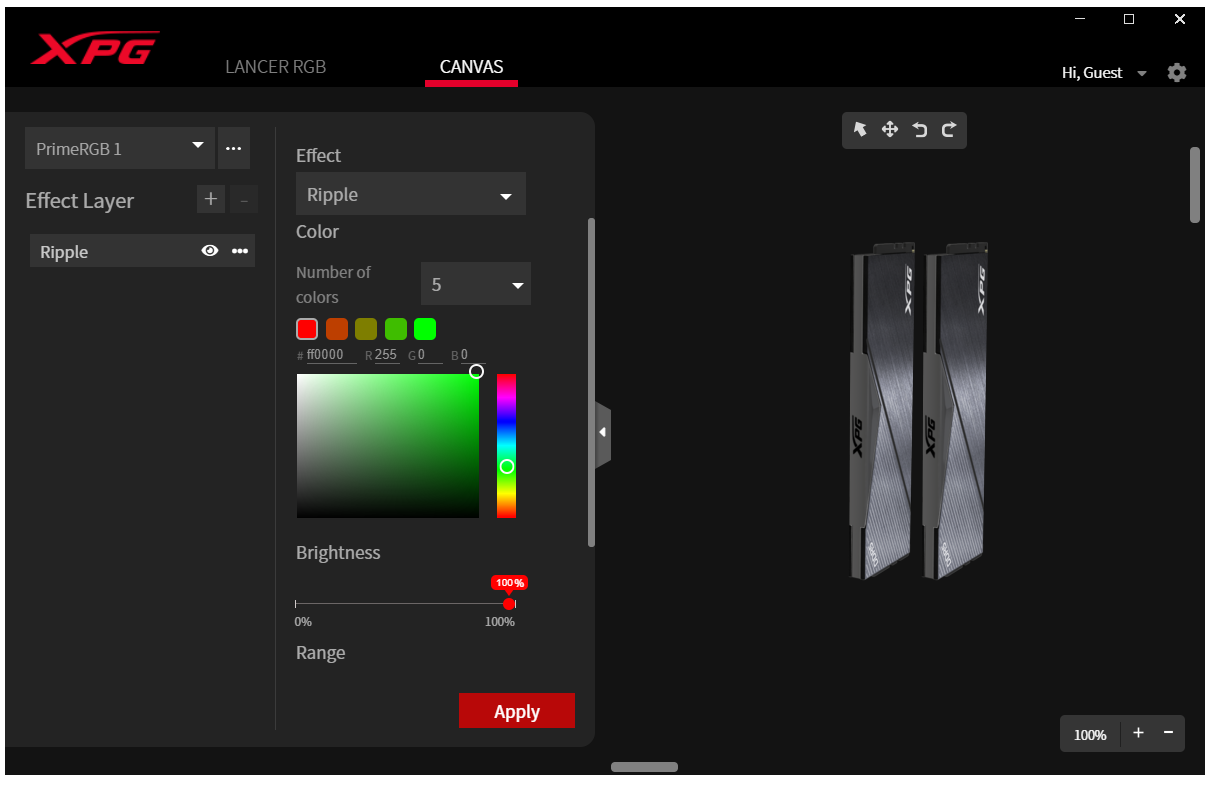Click the Apply button

pyautogui.click(x=517, y=711)
